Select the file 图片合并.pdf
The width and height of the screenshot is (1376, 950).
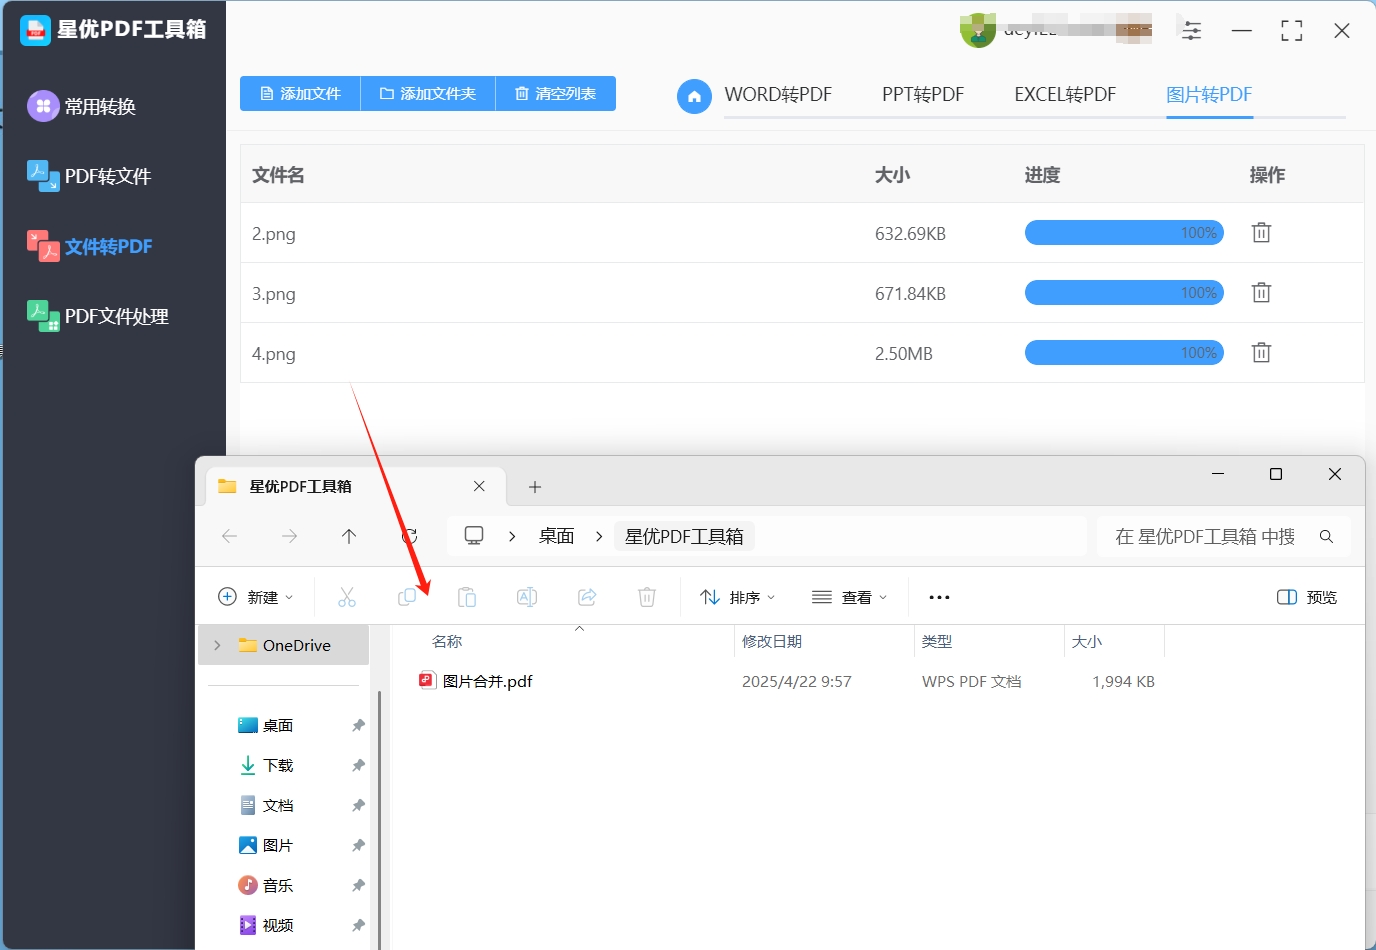(475, 681)
